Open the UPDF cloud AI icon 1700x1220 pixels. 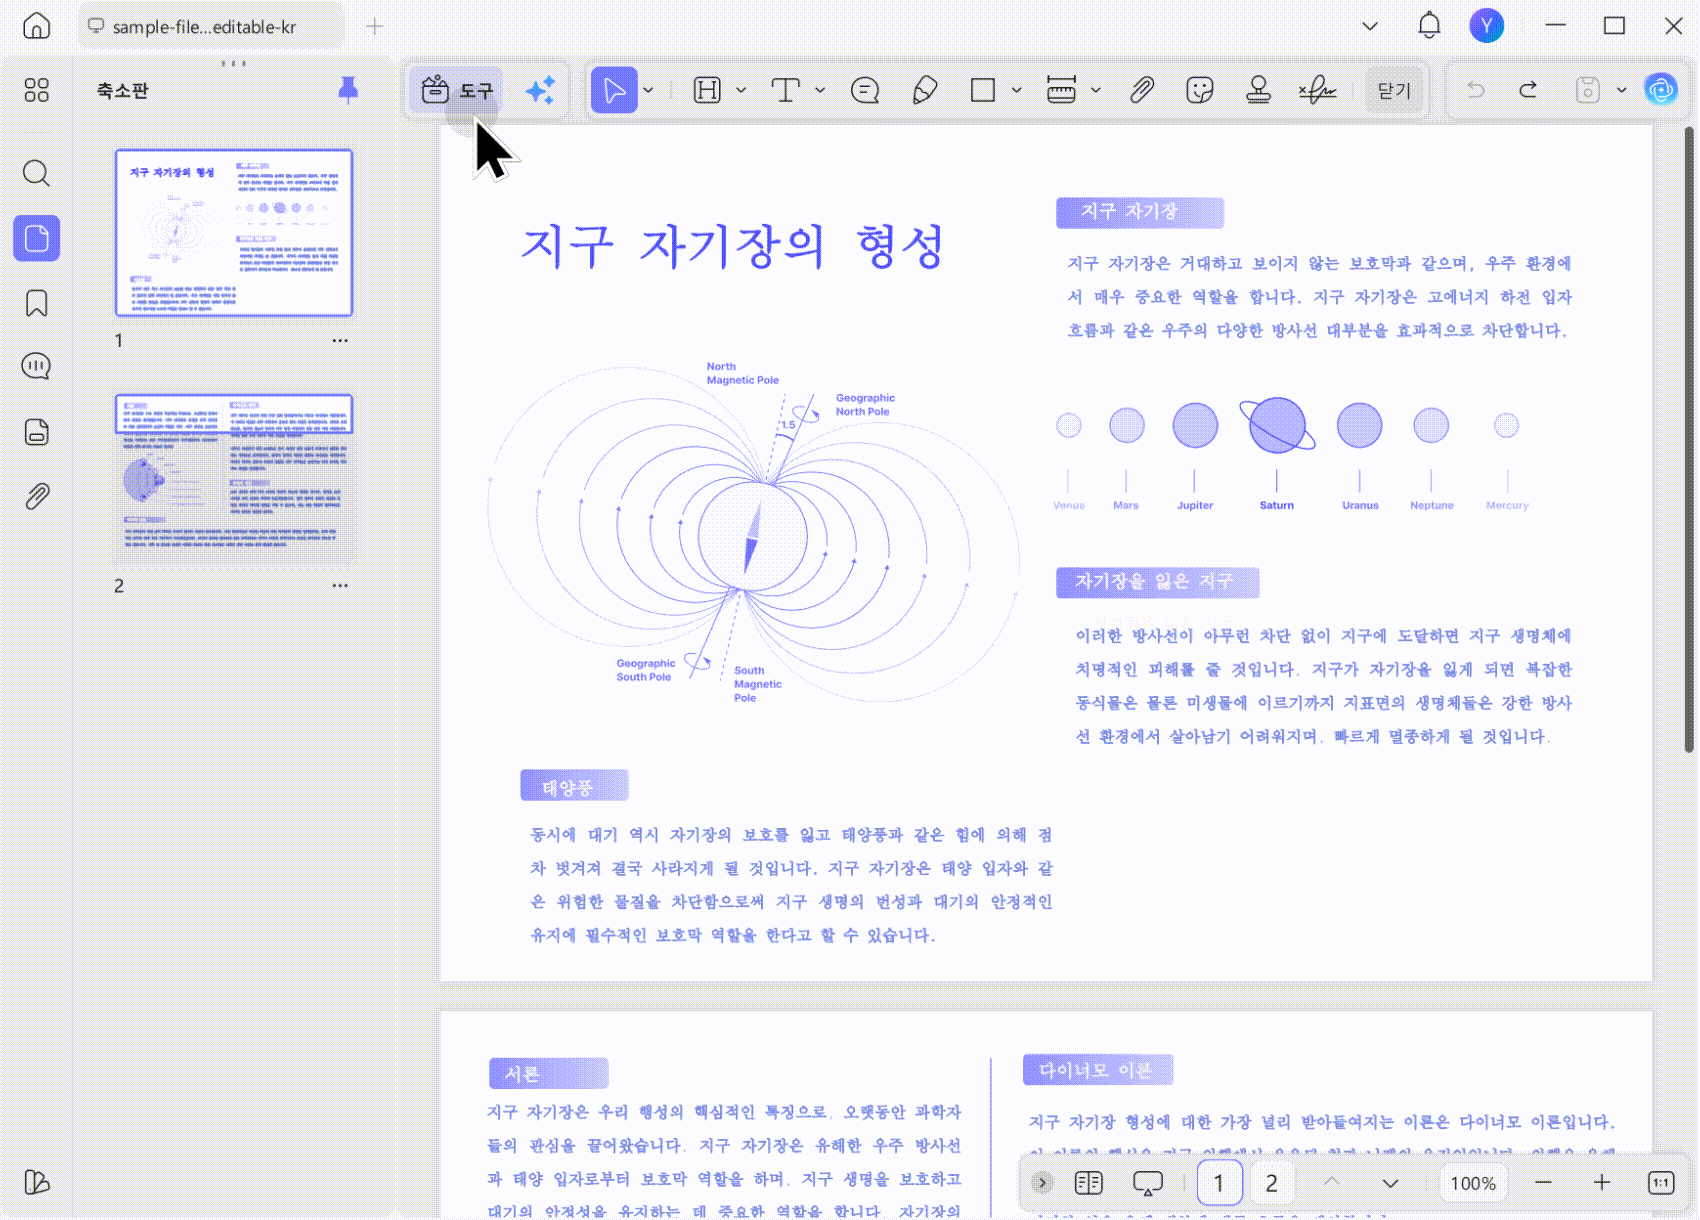[x=1661, y=91]
